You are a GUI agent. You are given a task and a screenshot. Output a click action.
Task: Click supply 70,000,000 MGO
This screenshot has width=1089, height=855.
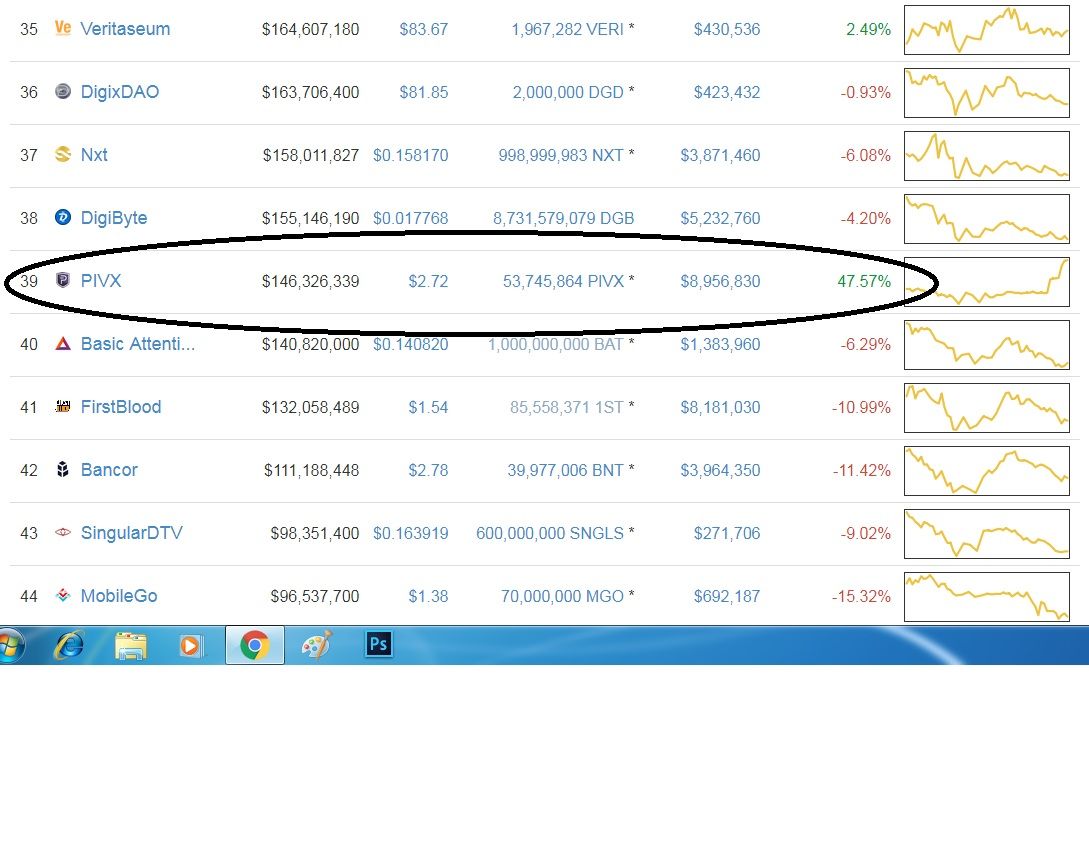point(563,596)
